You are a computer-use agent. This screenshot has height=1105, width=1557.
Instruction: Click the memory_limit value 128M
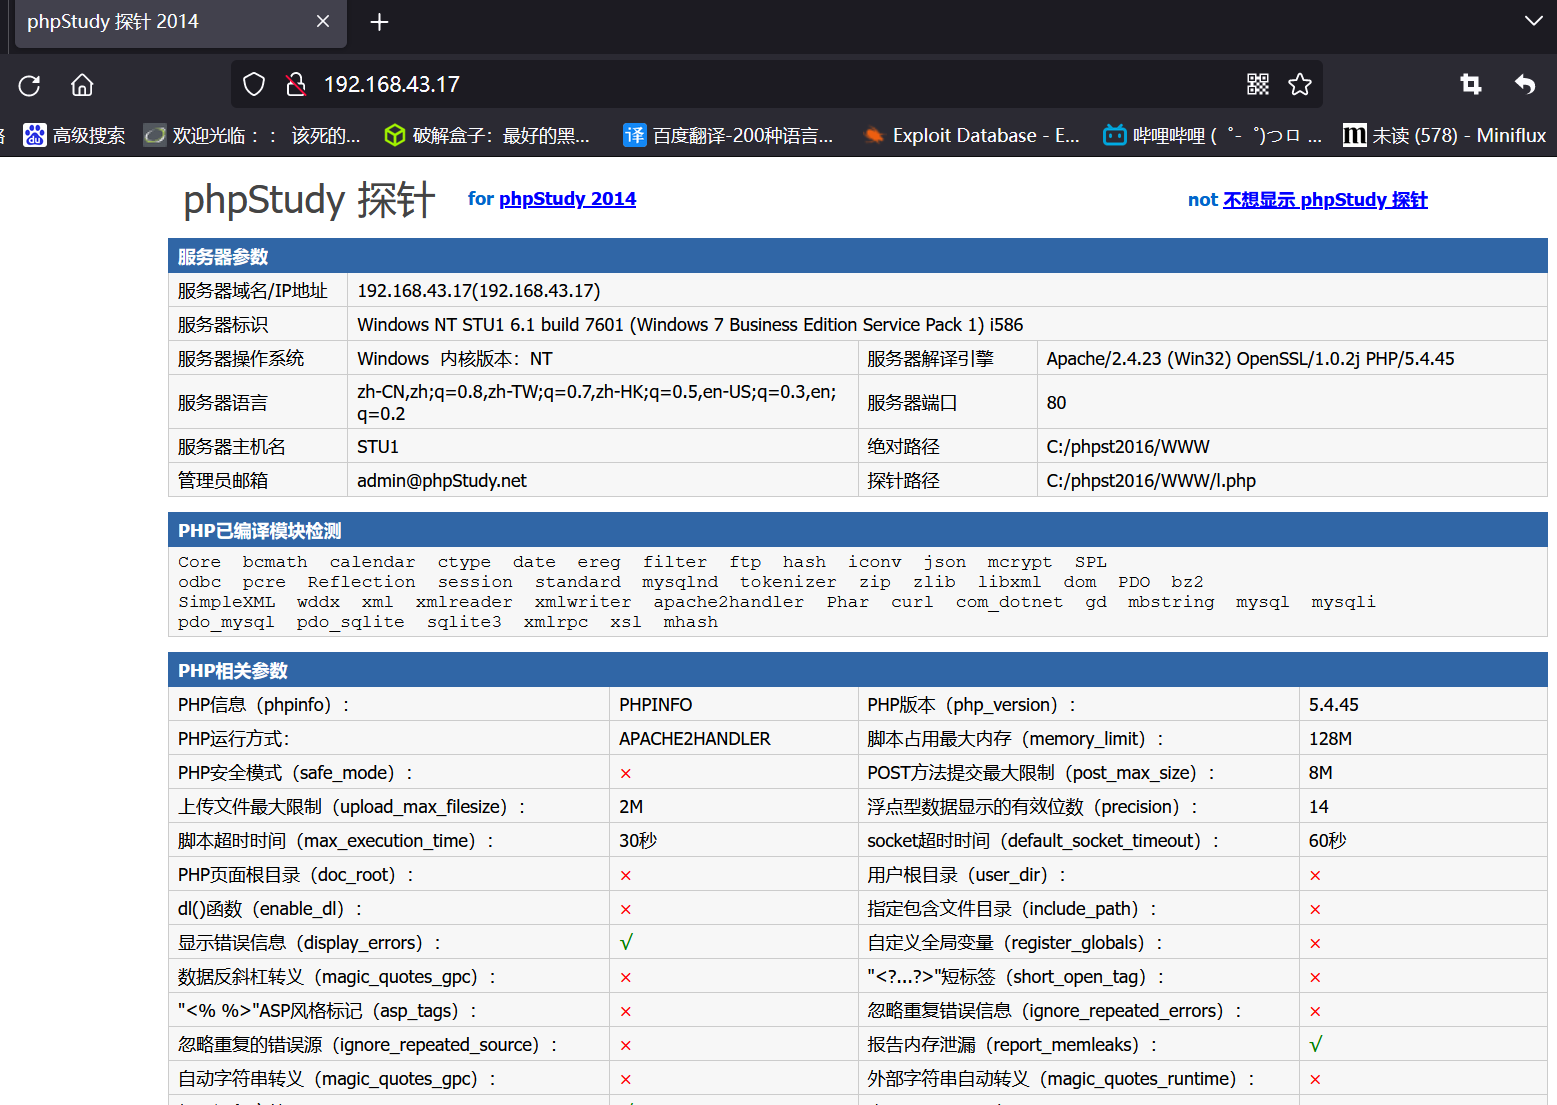coord(1330,739)
